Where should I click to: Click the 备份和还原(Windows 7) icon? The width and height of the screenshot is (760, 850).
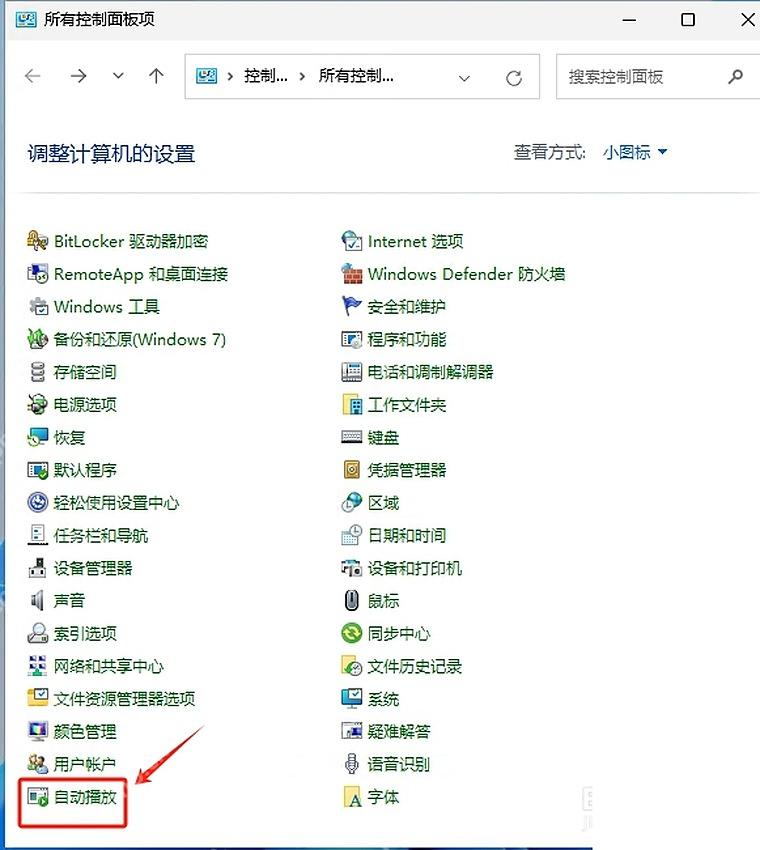(x=37, y=339)
